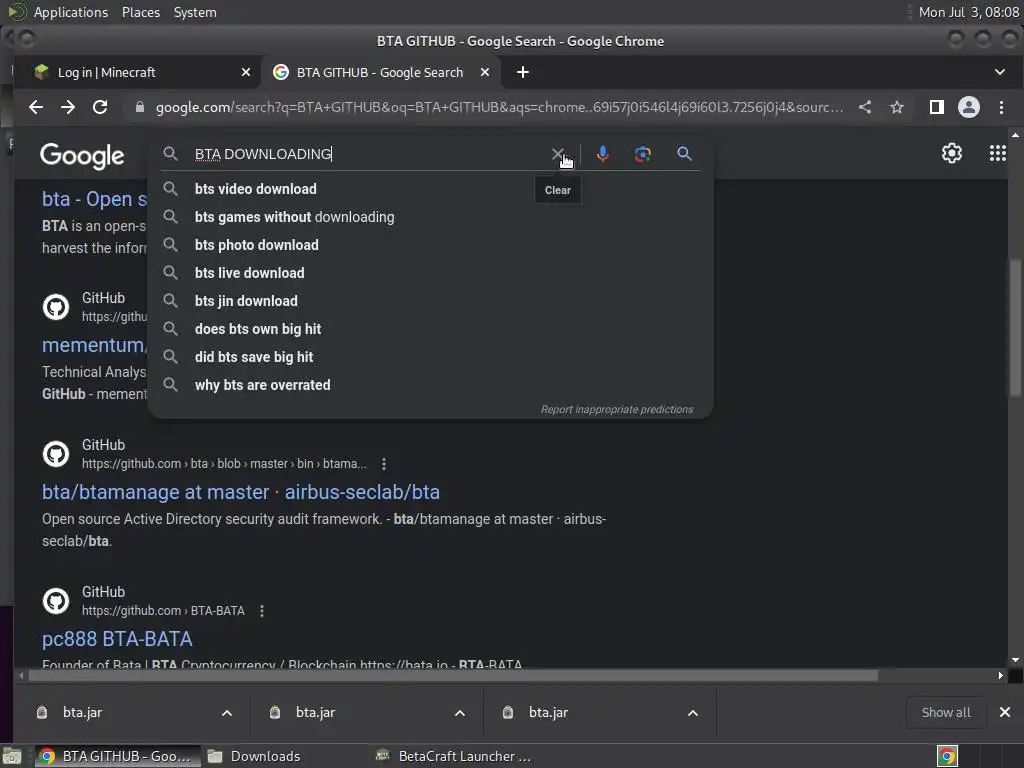Image resolution: width=1024 pixels, height=768 pixels.
Task: Open the Applications menu
Action: (x=71, y=12)
